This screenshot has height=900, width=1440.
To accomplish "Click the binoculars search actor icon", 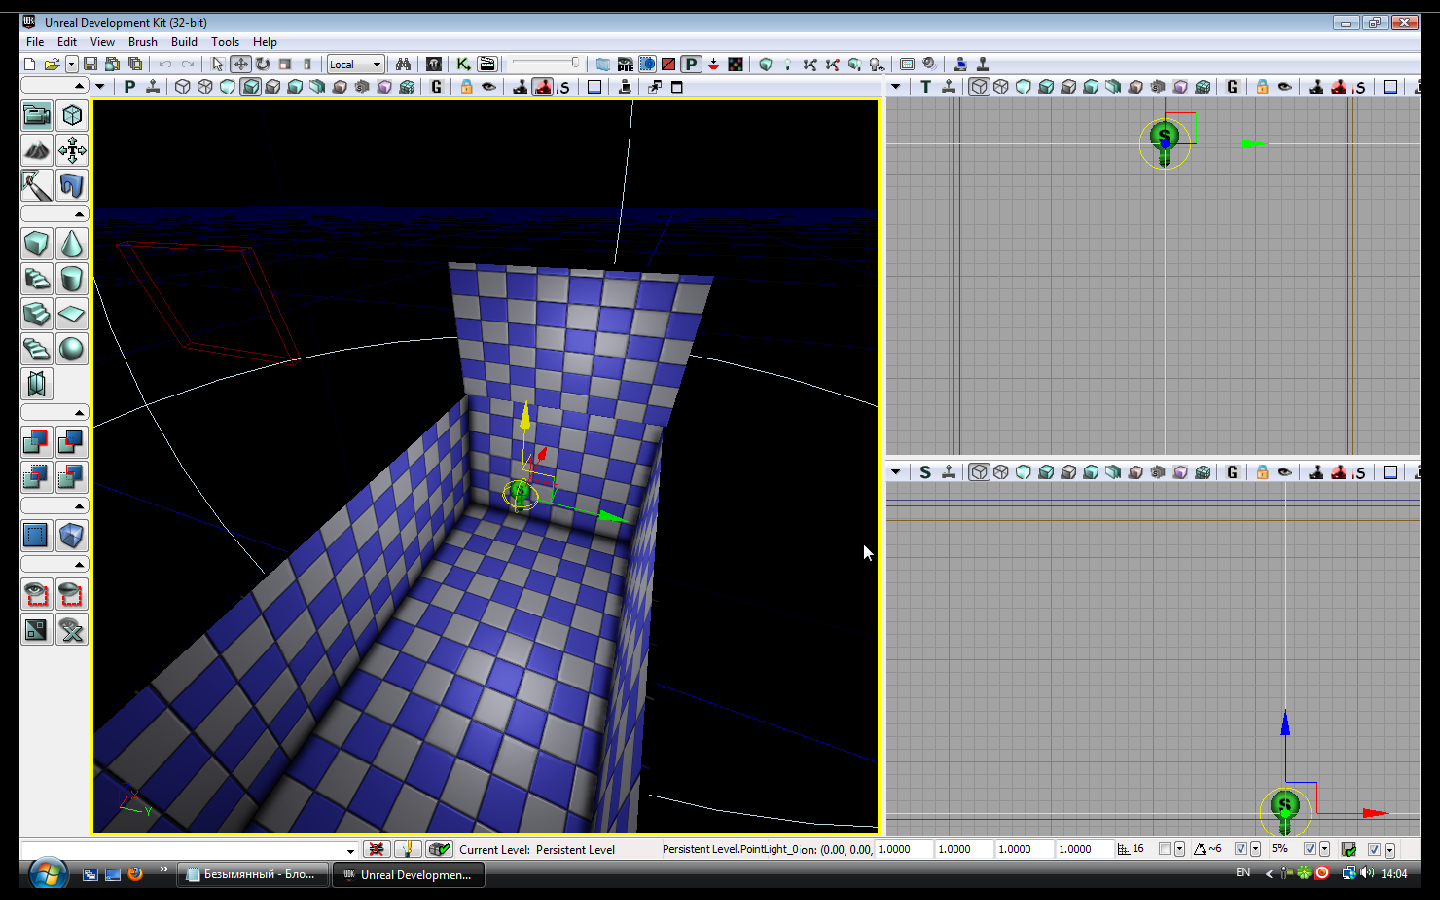I will point(403,64).
